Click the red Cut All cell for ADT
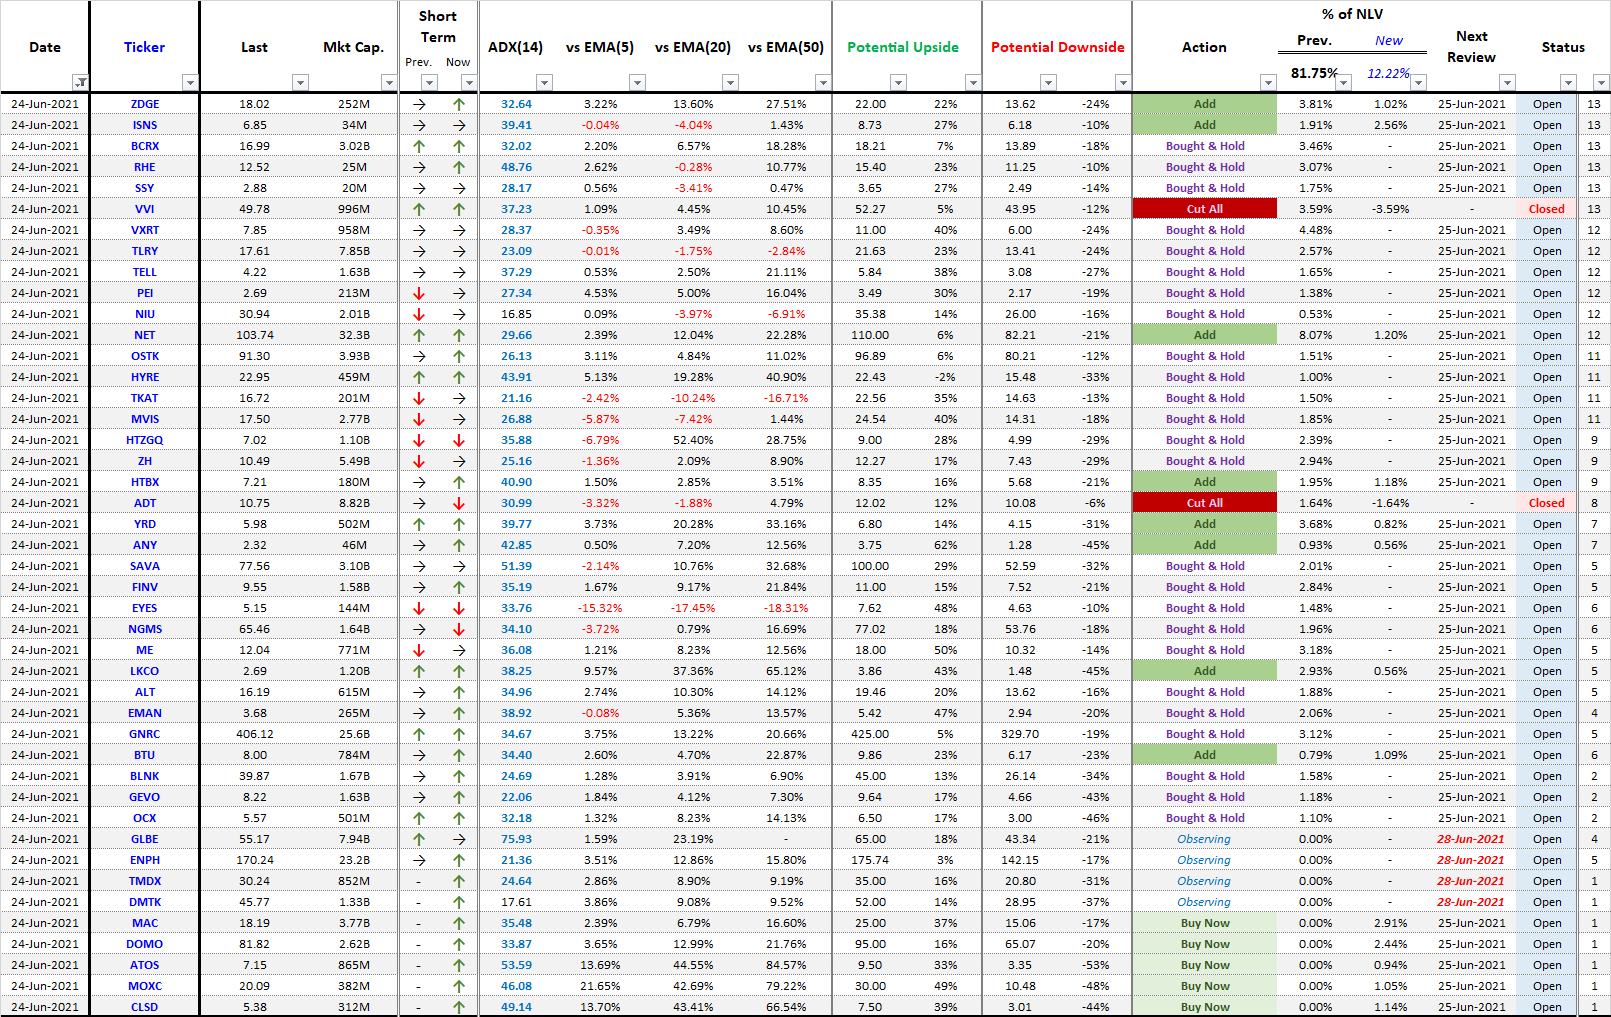The height and width of the screenshot is (1017, 1611). pyautogui.click(x=1205, y=503)
